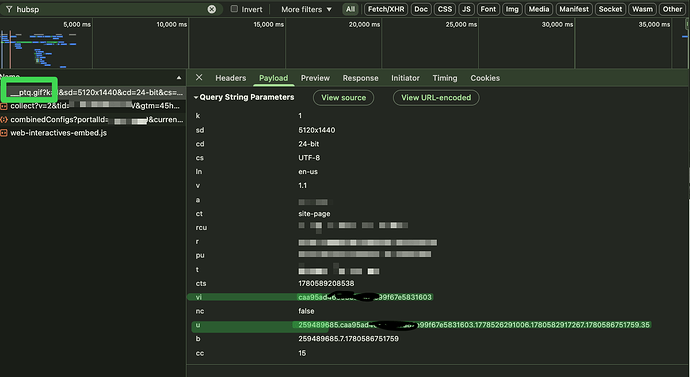
Task: Switch to the Response tab
Action: tap(360, 78)
